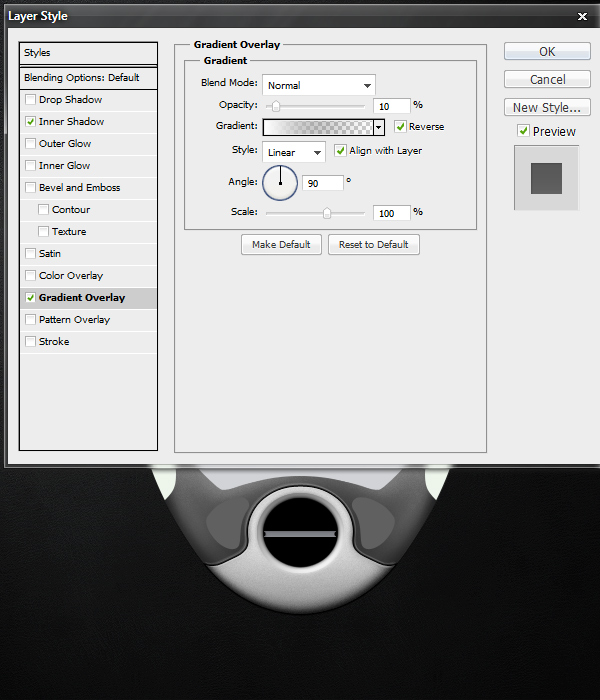Uncheck the Gradient Overlay checkbox

(30, 297)
